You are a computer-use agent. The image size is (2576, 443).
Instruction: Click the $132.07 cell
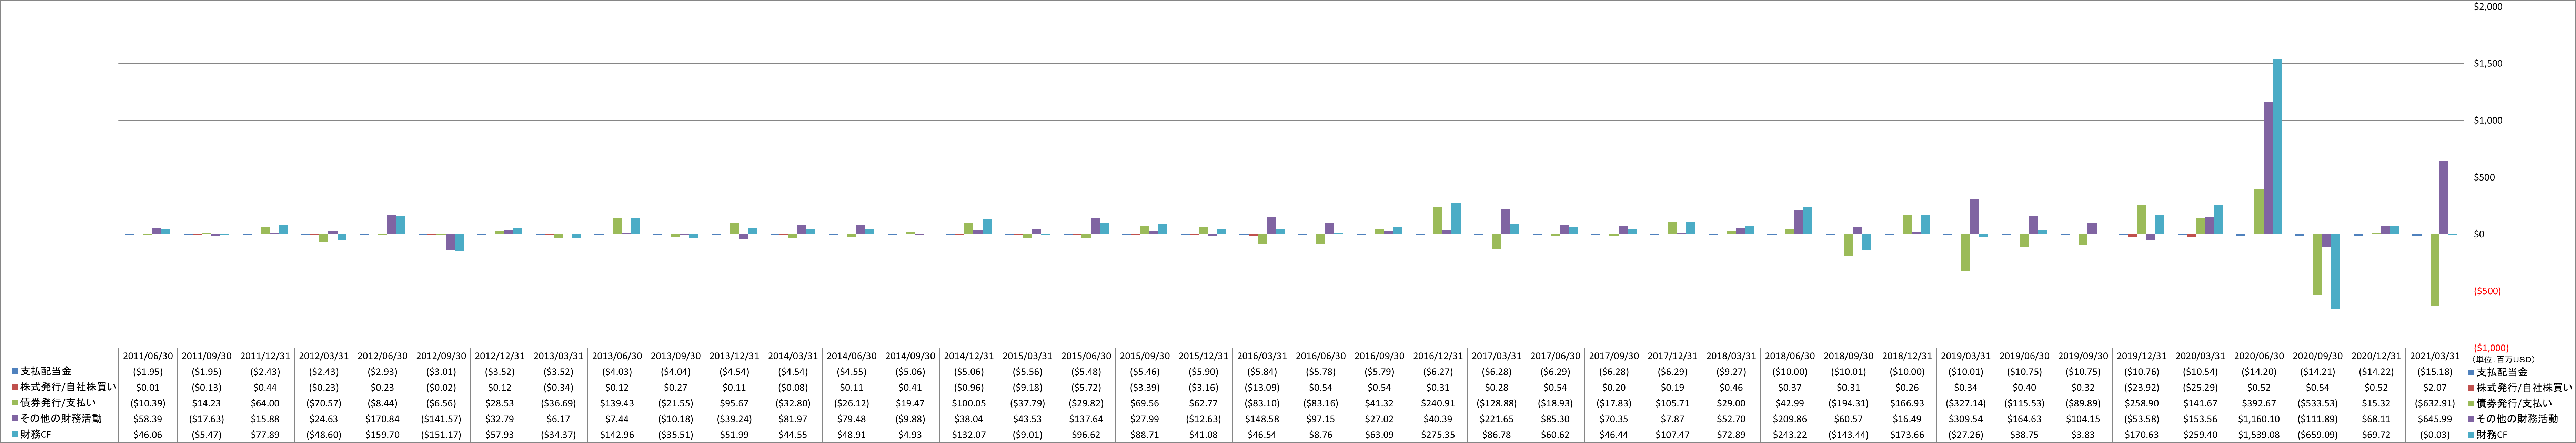click(969, 435)
